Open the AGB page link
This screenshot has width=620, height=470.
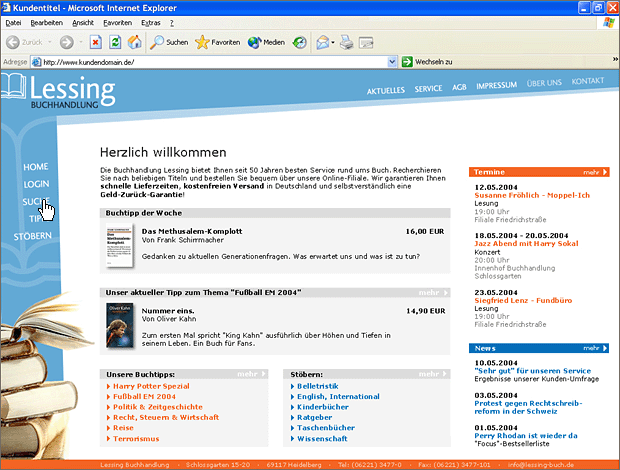click(459, 87)
